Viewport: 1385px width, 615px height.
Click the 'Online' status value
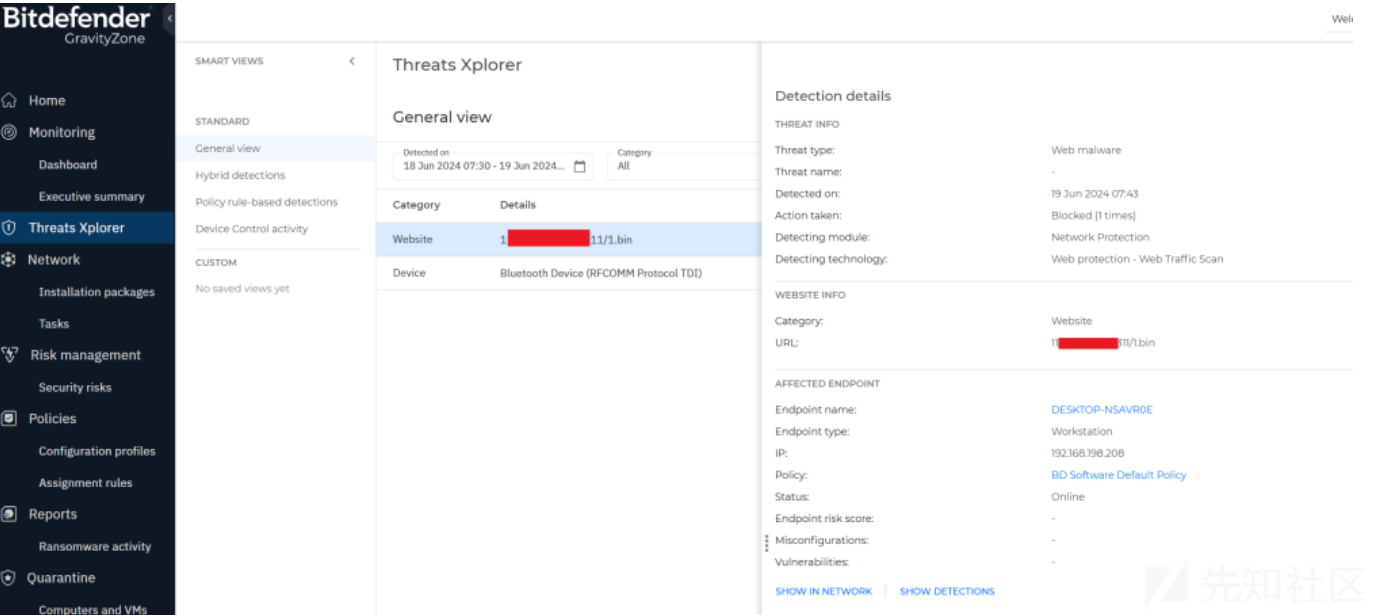click(x=1068, y=497)
